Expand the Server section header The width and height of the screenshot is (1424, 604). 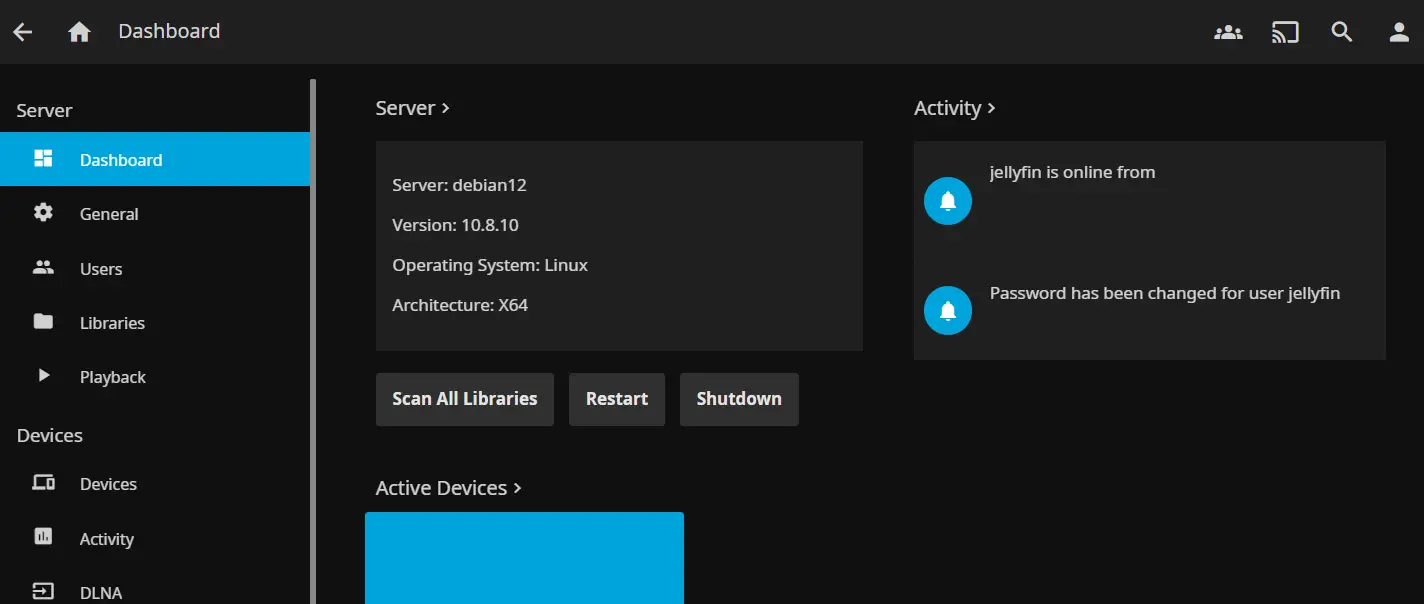pos(412,108)
